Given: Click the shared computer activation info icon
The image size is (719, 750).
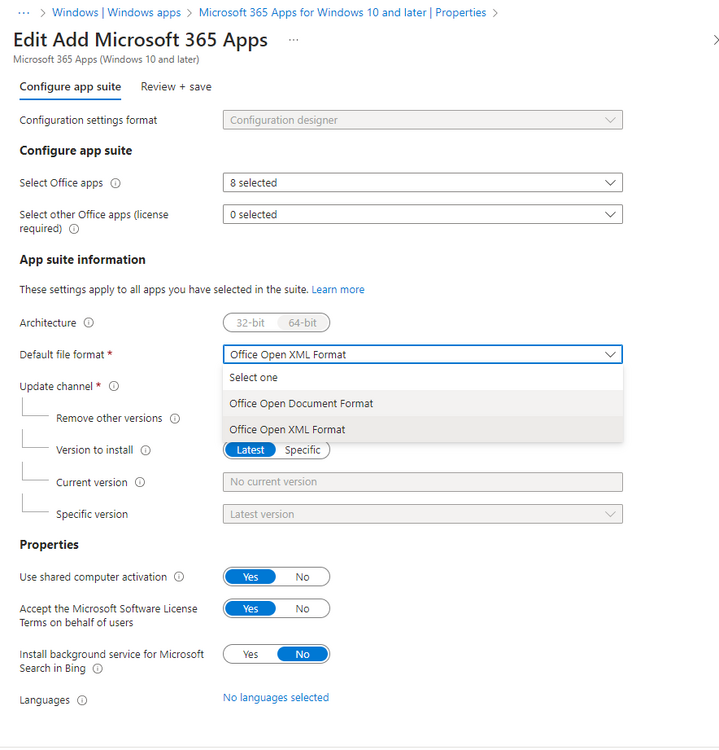Looking at the screenshot, I should 179,577.
